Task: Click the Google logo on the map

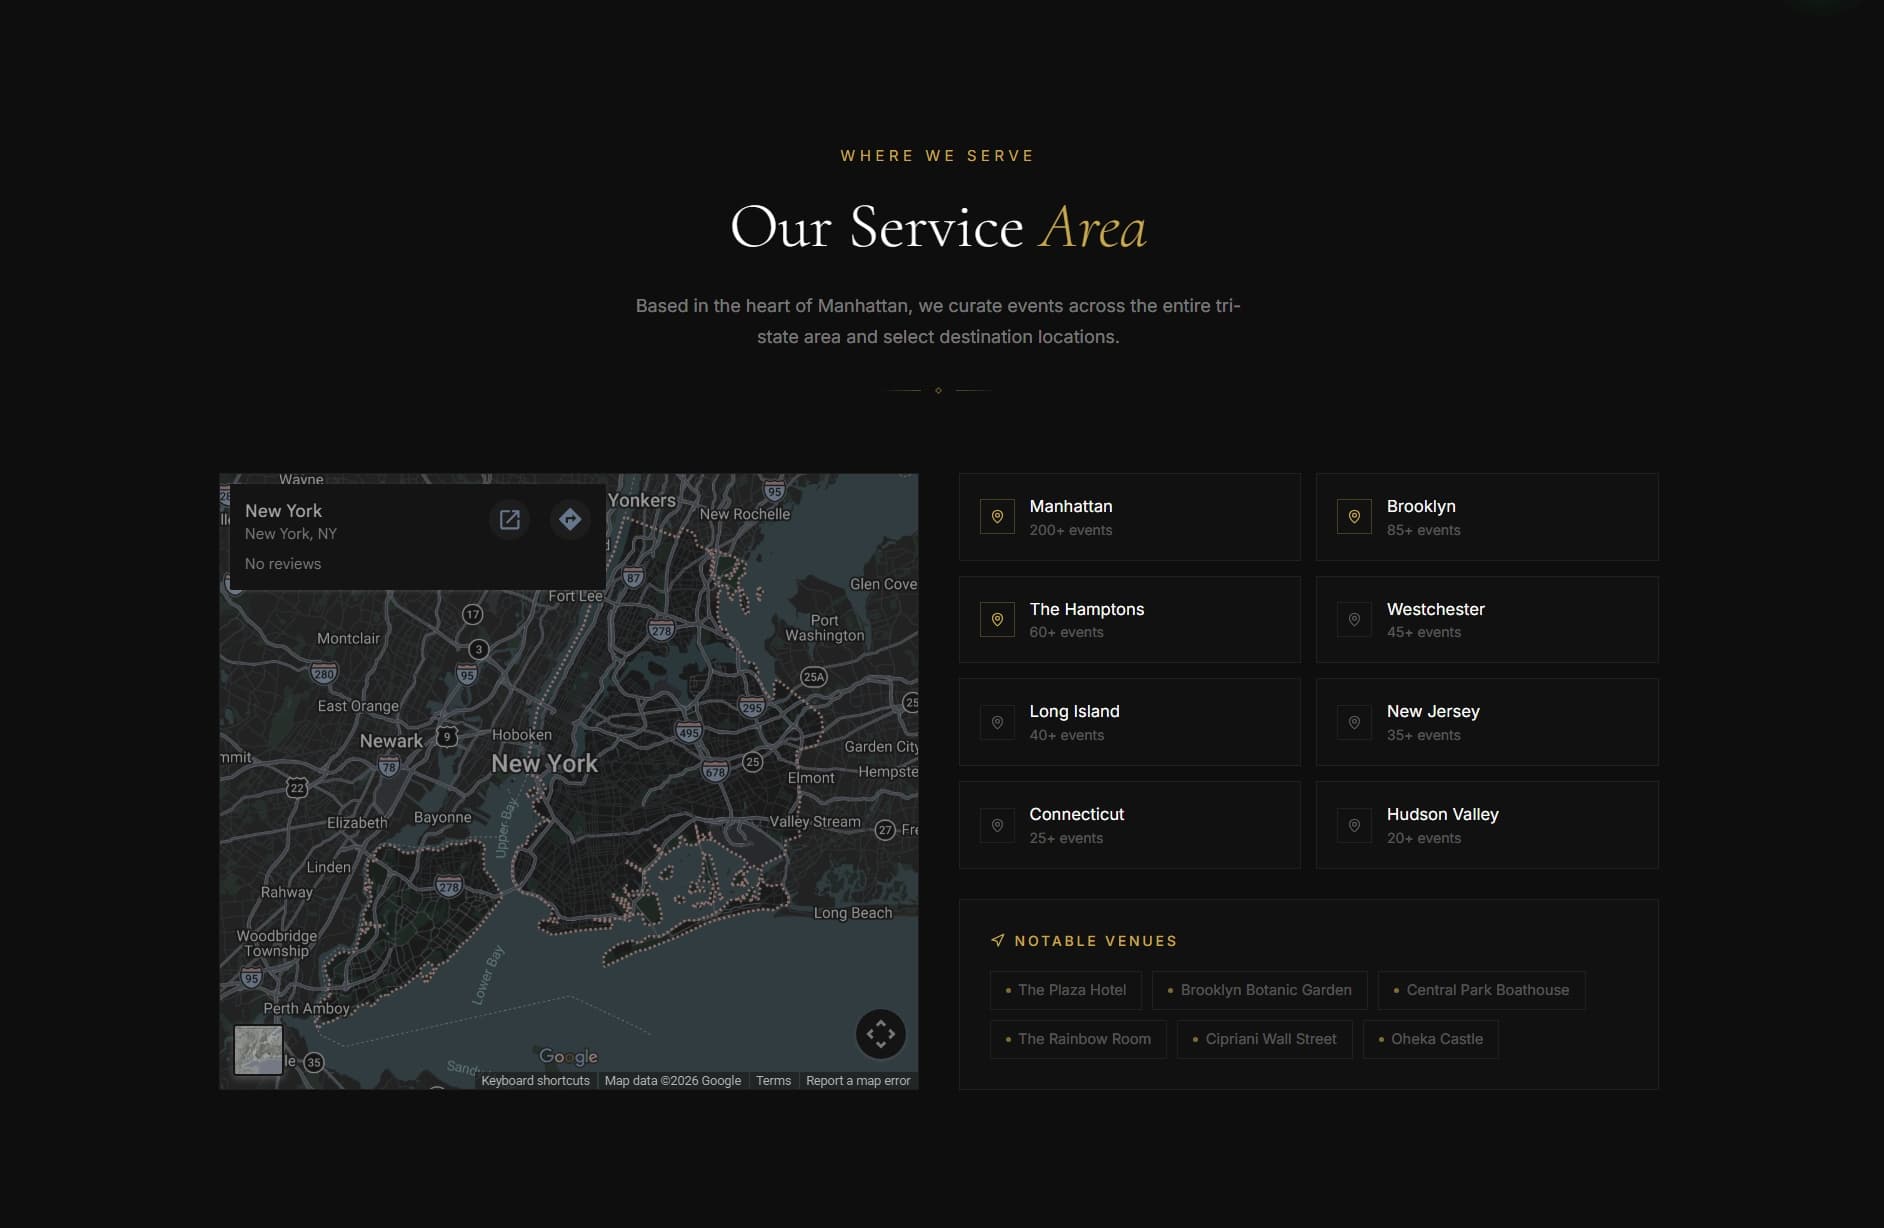Action: [568, 1056]
